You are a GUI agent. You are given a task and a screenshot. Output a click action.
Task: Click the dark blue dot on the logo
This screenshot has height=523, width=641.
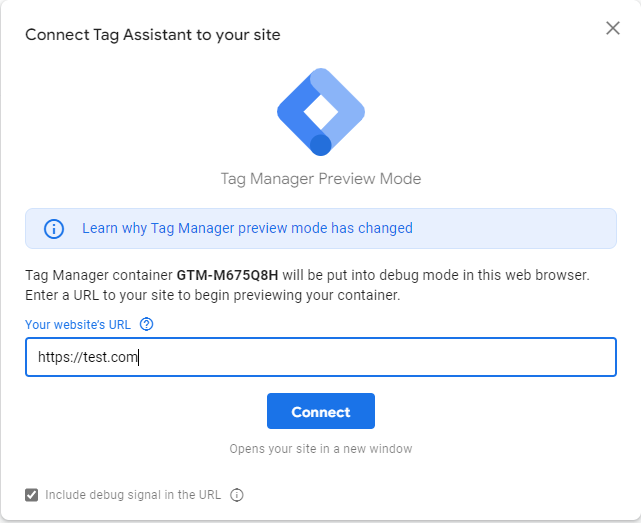[x=320, y=145]
